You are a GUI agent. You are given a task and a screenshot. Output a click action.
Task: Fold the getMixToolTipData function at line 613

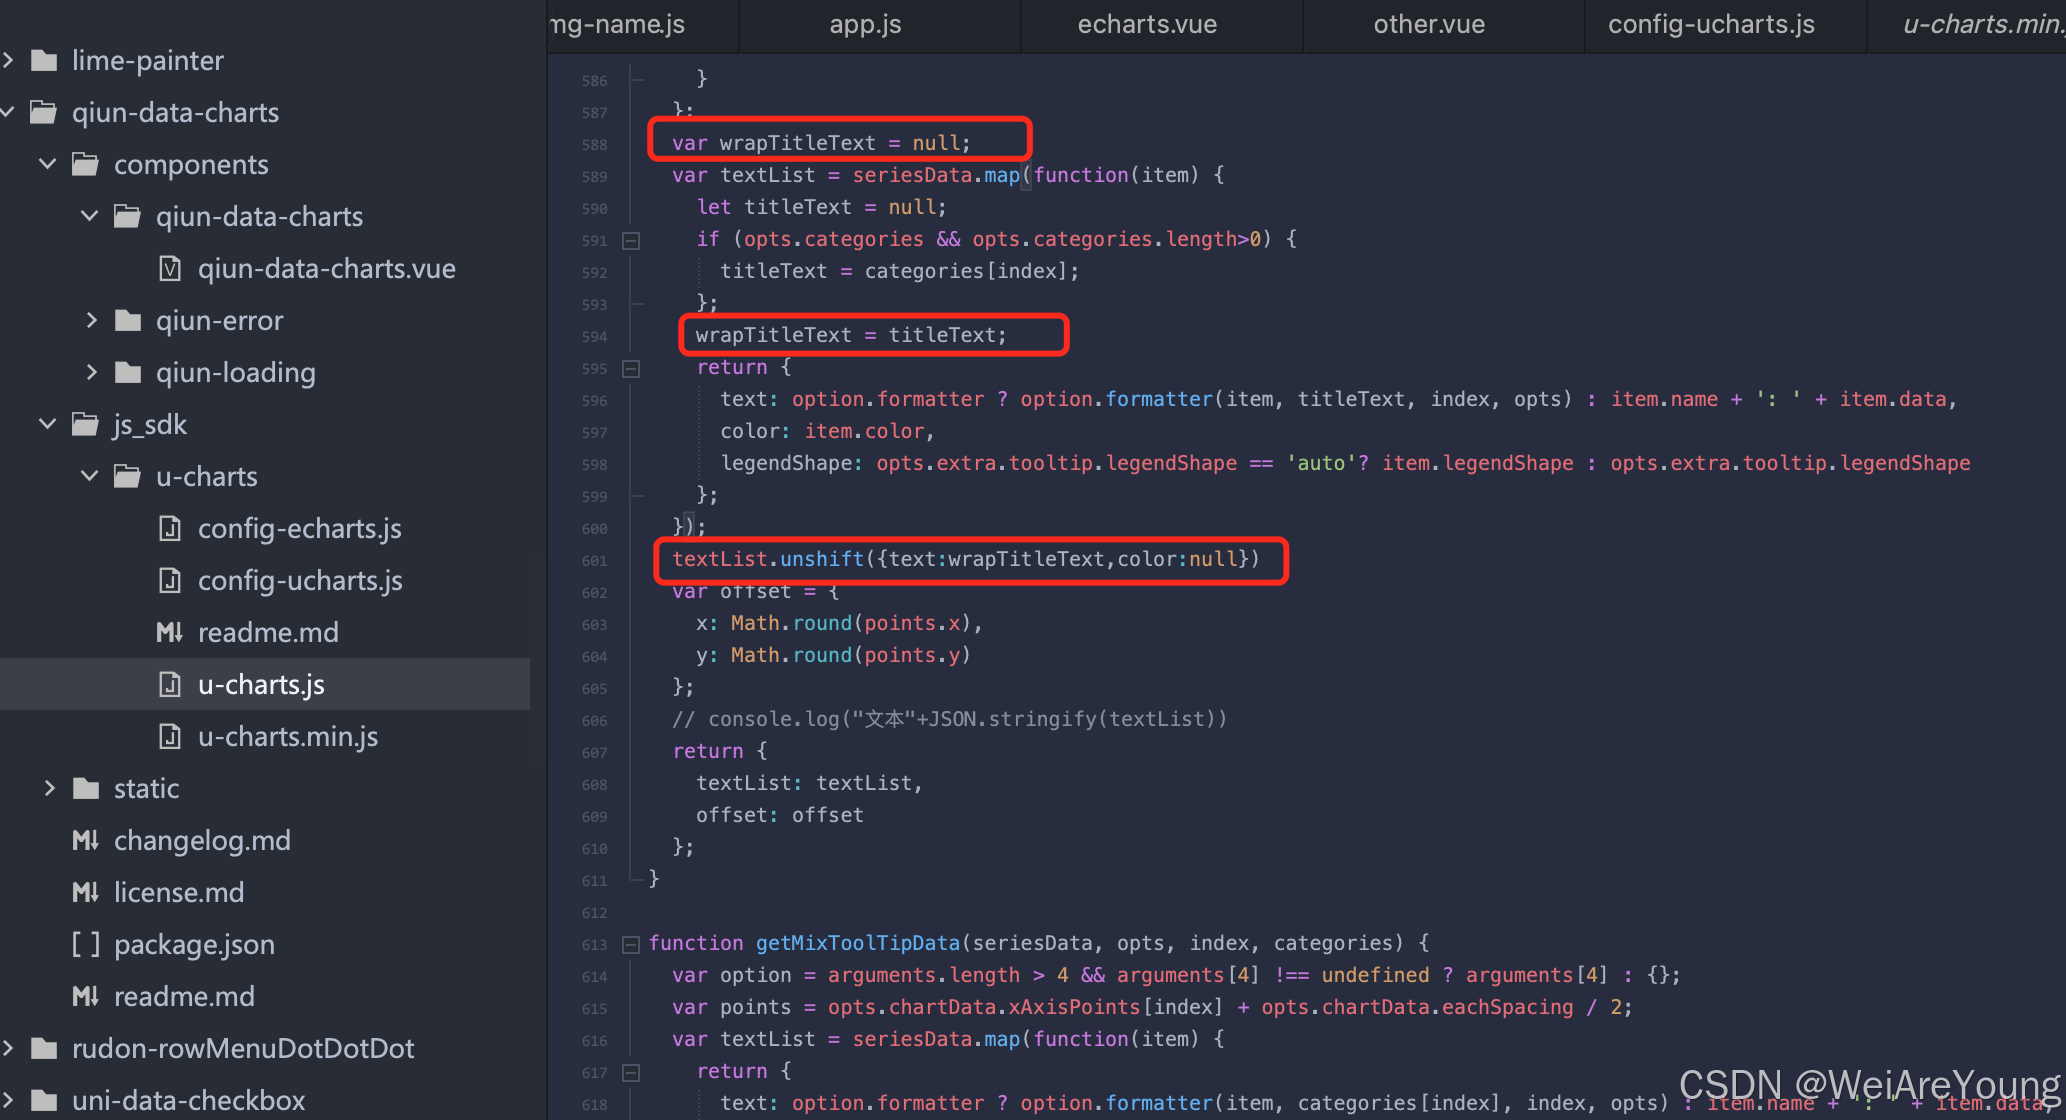pyautogui.click(x=631, y=944)
